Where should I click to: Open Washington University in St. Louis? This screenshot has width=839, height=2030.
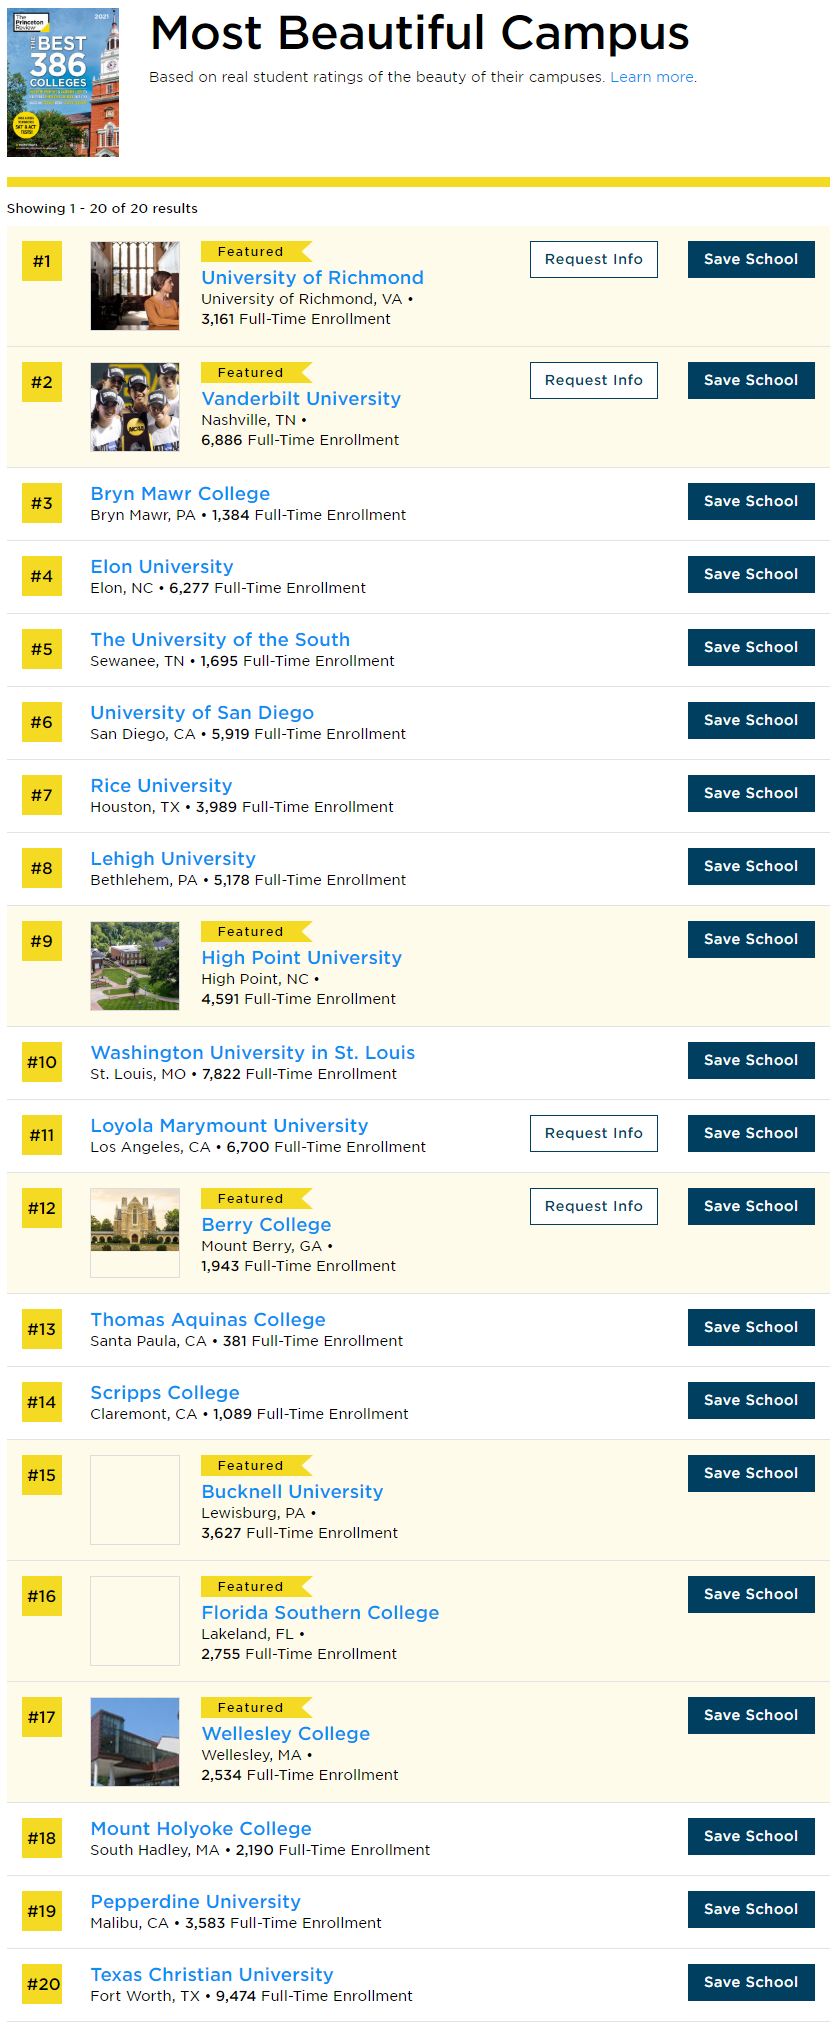click(x=253, y=1053)
